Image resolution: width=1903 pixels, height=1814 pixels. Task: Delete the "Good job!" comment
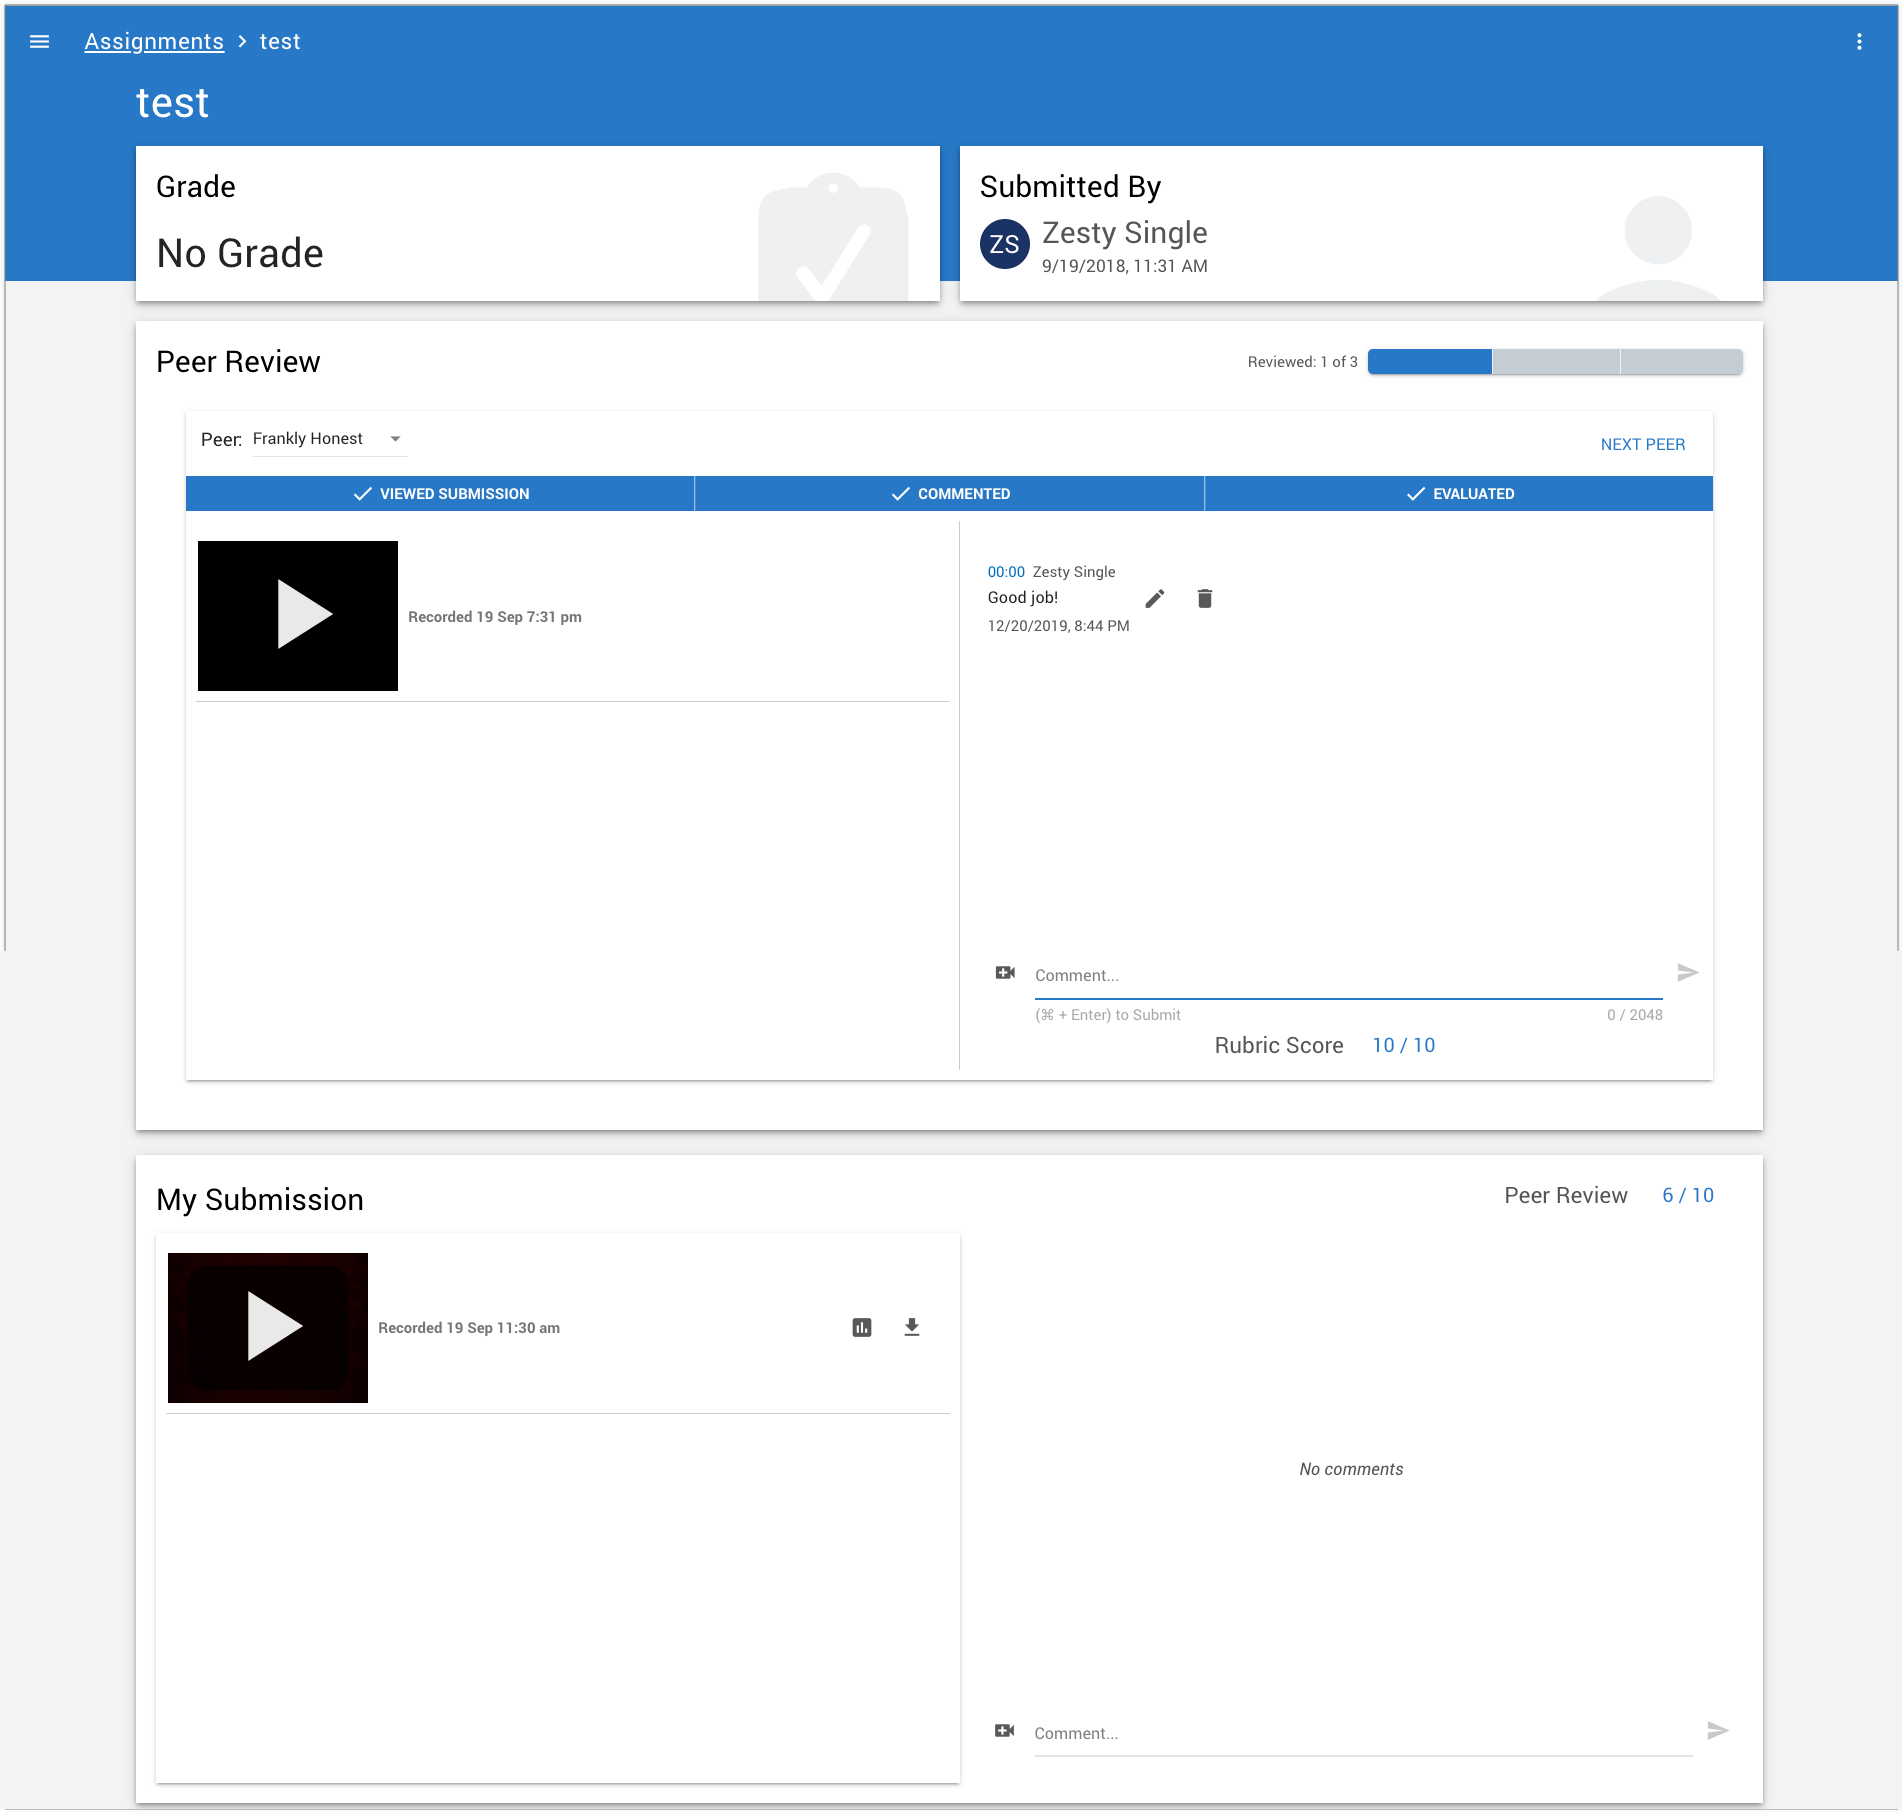pyautogui.click(x=1205, y=599)
